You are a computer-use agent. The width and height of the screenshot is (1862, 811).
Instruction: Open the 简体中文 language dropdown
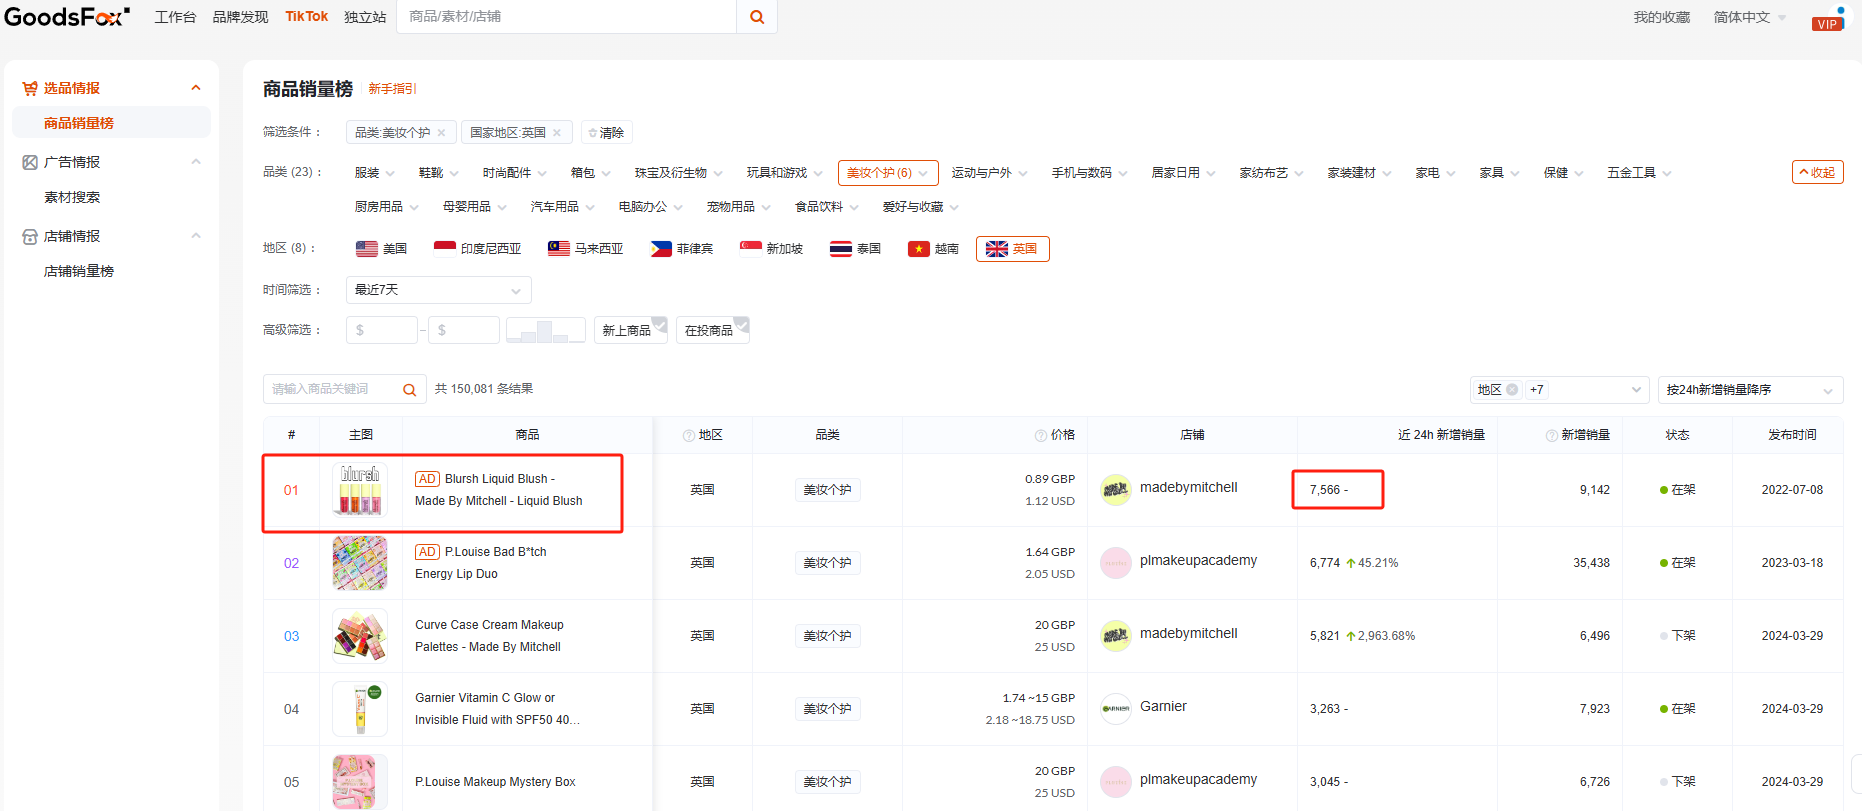(x=1749, y=17)
